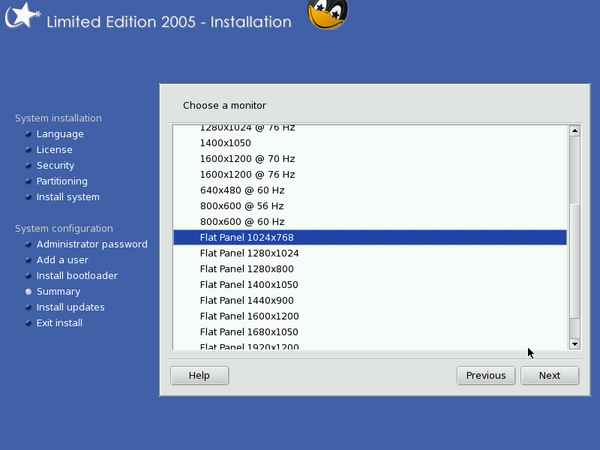Image resolution: width=600 pixels, height=450 pixels.
Task: Click the Next button
Action: pyautogui.click(x=549, y=375)
